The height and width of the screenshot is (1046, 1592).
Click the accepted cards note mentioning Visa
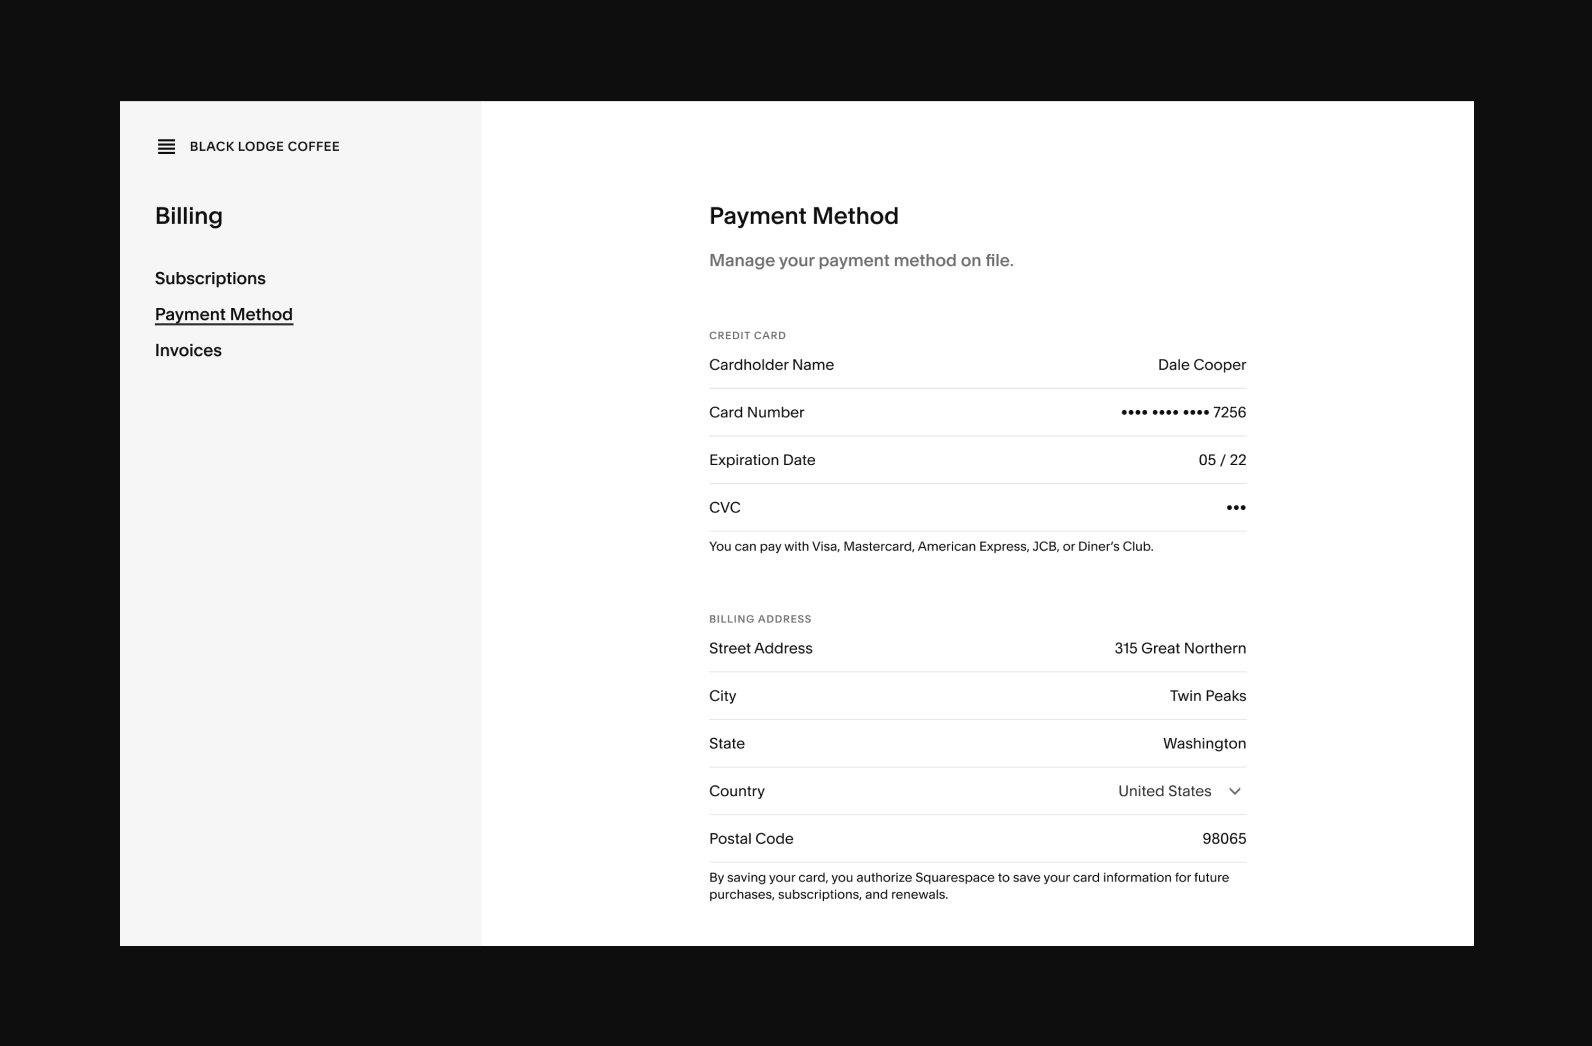(931, 547)
